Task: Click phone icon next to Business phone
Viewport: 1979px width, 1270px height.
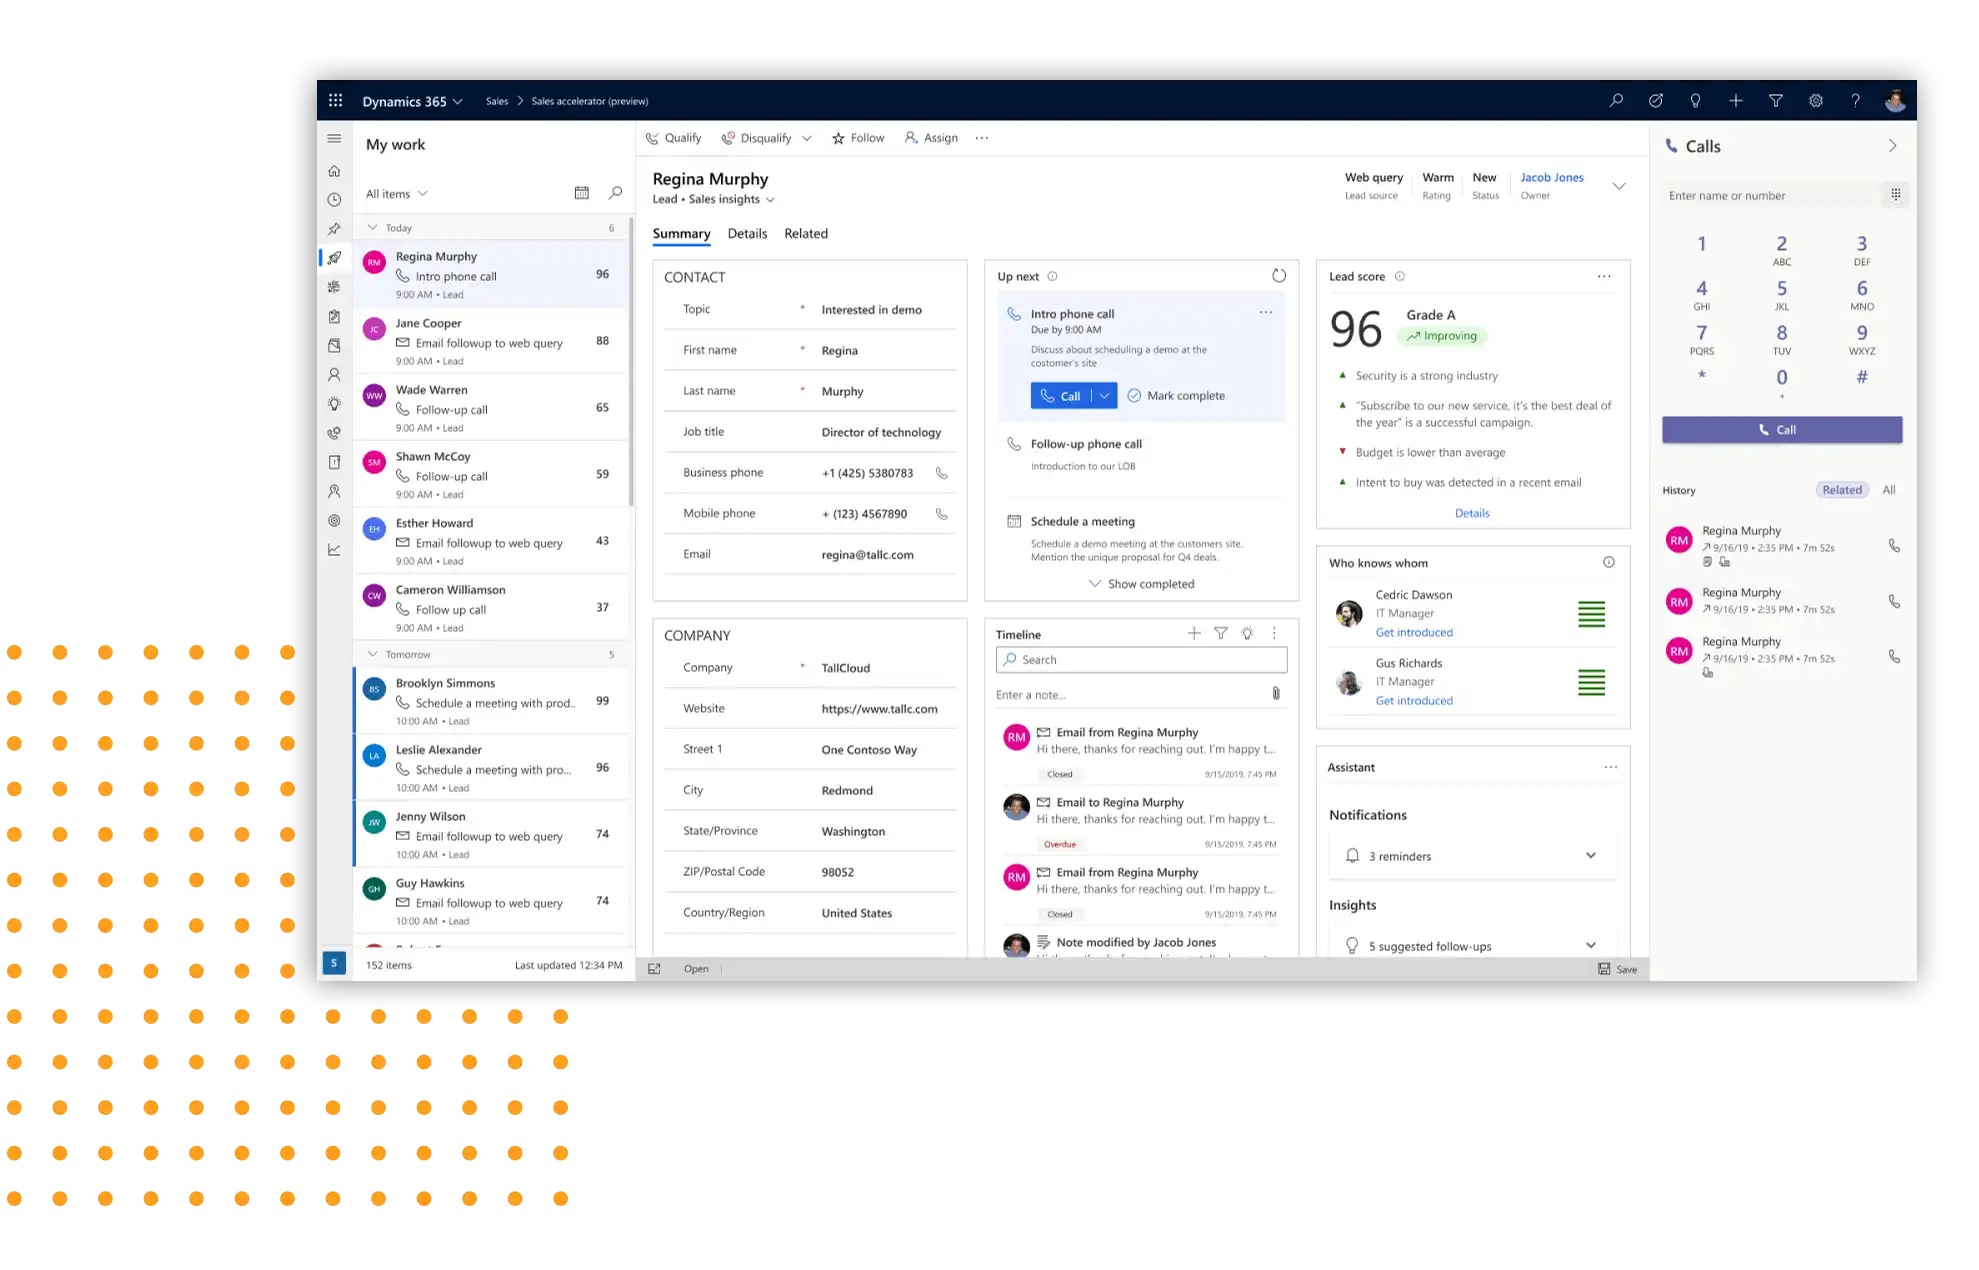Action: pyautogui.click(x=941, y=473)
